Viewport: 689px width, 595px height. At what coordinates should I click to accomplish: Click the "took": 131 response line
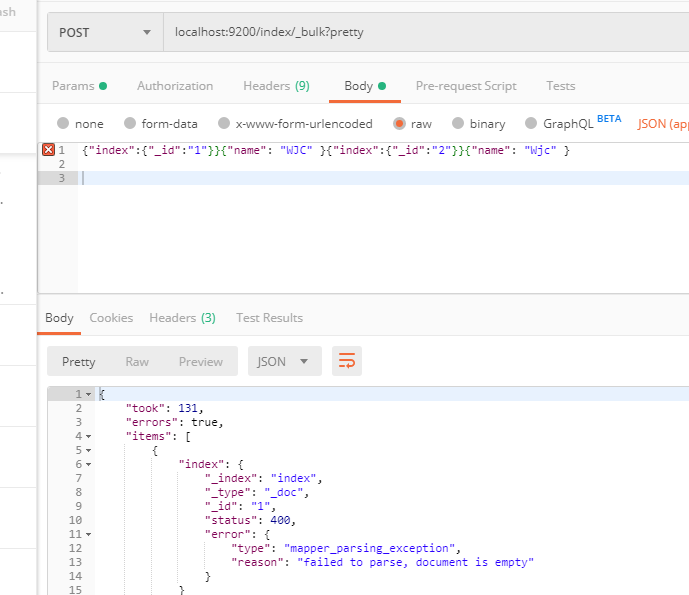(x=164, y=408)
